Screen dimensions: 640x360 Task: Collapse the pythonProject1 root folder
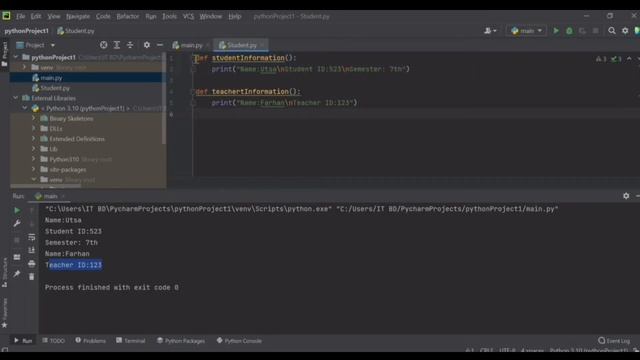tap(16, 57)
